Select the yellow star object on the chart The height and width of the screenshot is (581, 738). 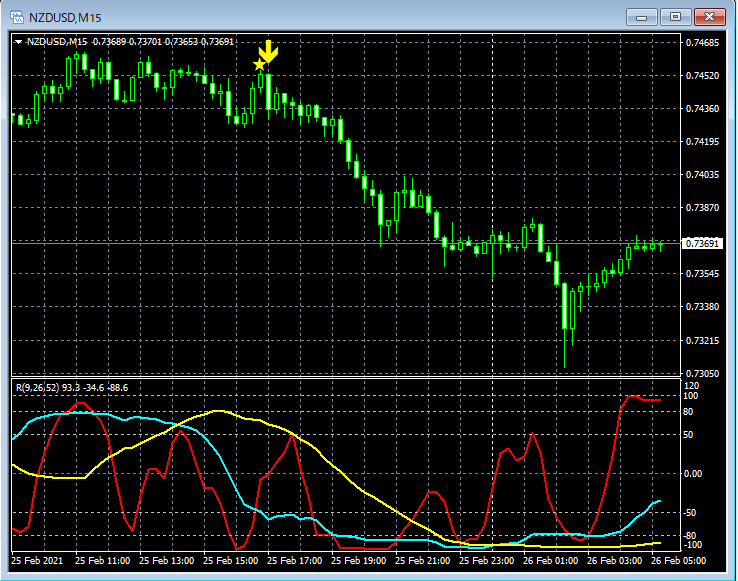coord(259,64)
